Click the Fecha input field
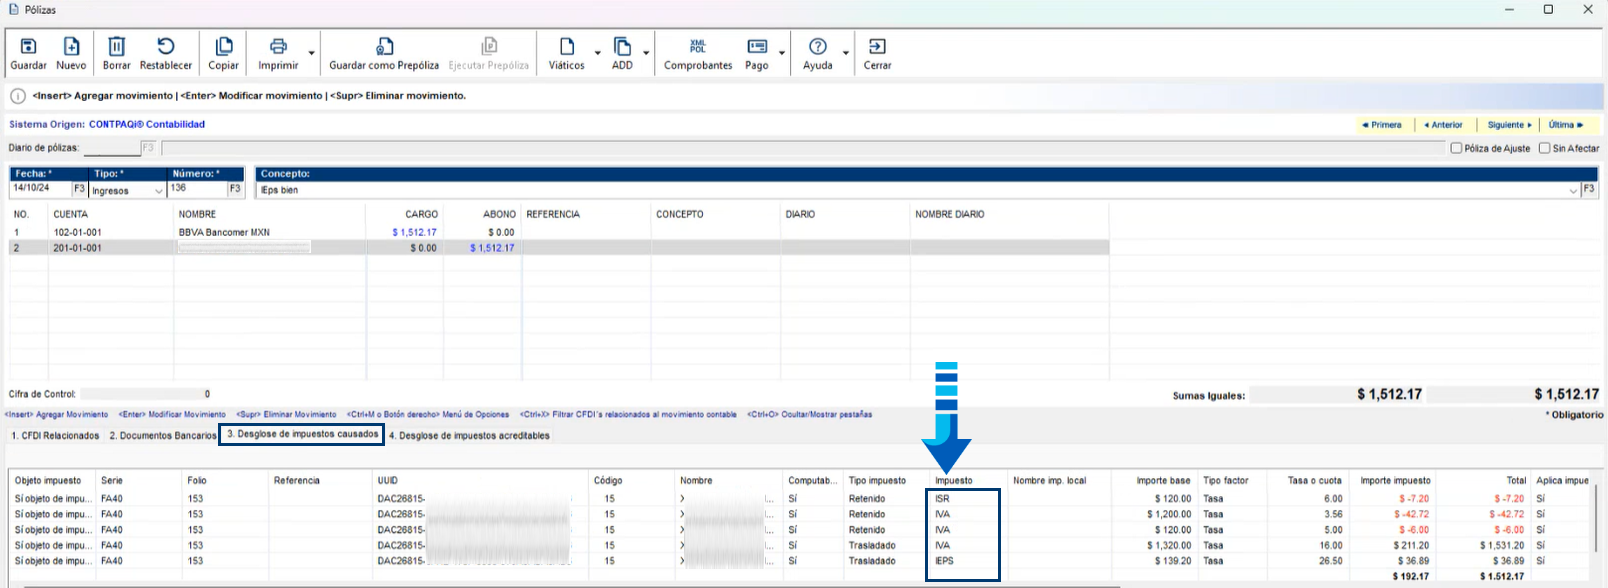 click(x=39, y=188)
